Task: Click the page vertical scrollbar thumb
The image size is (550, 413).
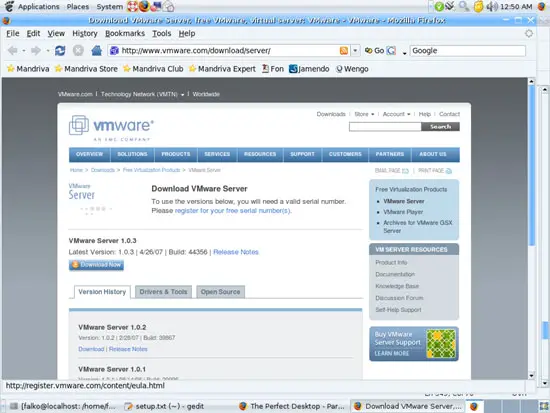Action: tap(531, 165)
